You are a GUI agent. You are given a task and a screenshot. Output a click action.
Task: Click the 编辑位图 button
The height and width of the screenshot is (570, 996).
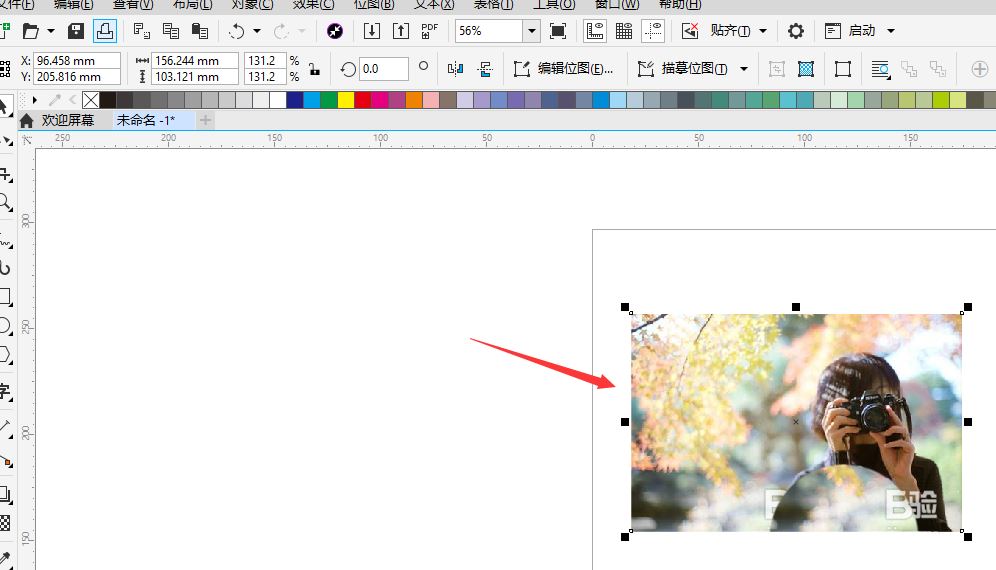(564, 69)
